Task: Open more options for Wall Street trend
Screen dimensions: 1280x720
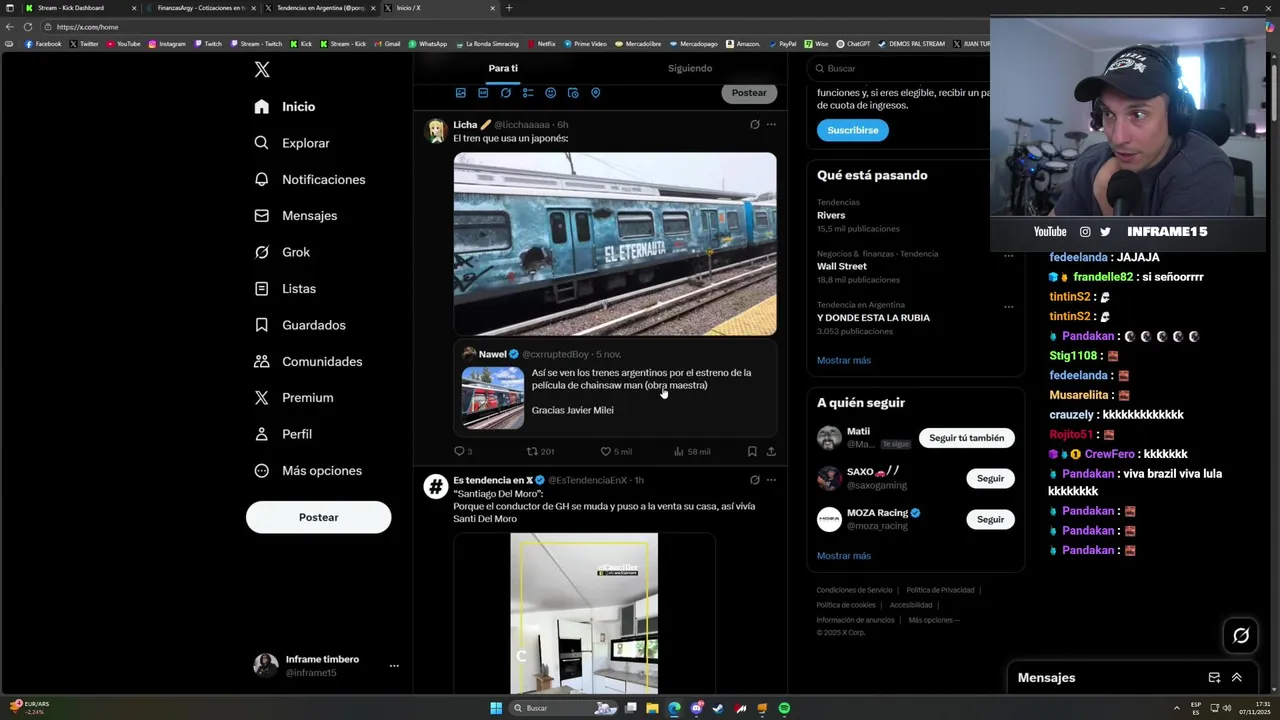Action: pos(1008,255)
